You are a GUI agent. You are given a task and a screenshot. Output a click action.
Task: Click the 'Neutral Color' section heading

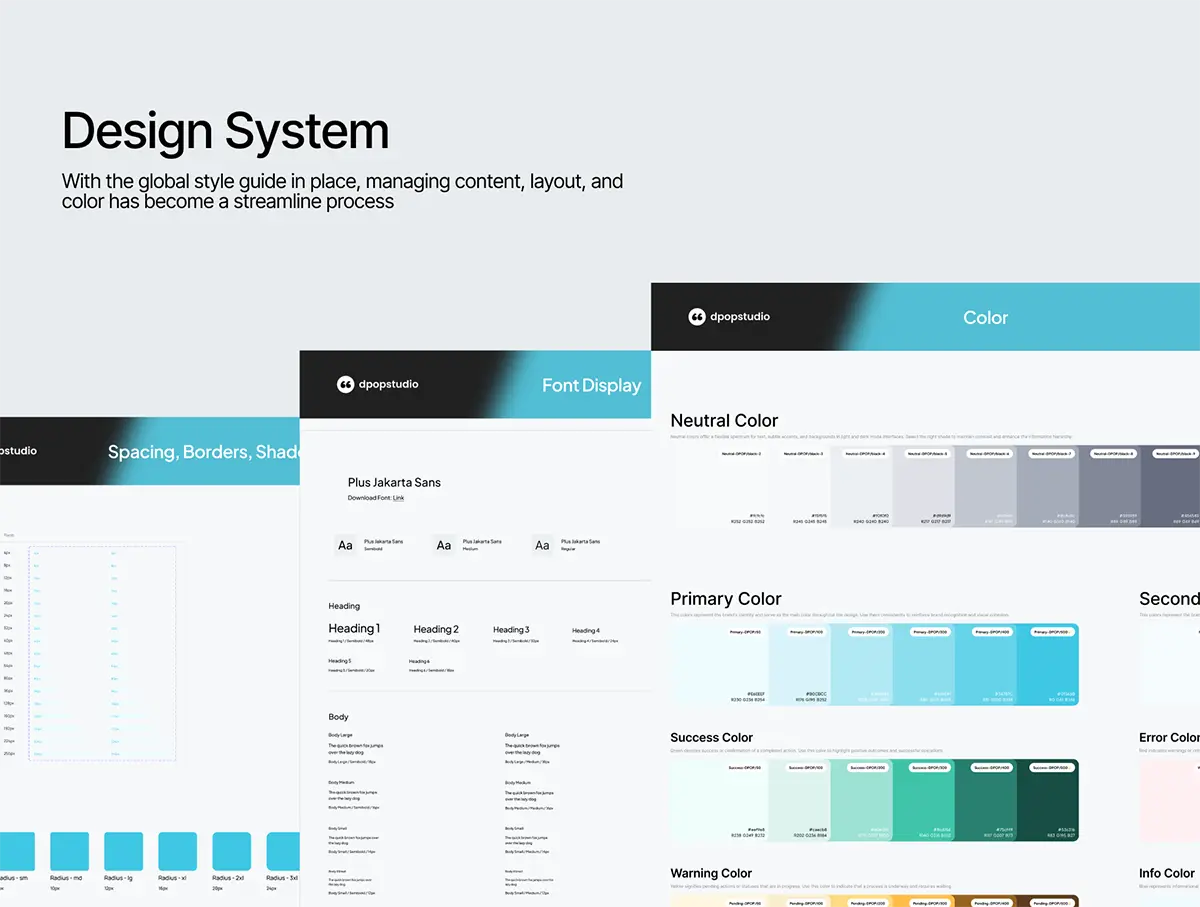point(724,421)
